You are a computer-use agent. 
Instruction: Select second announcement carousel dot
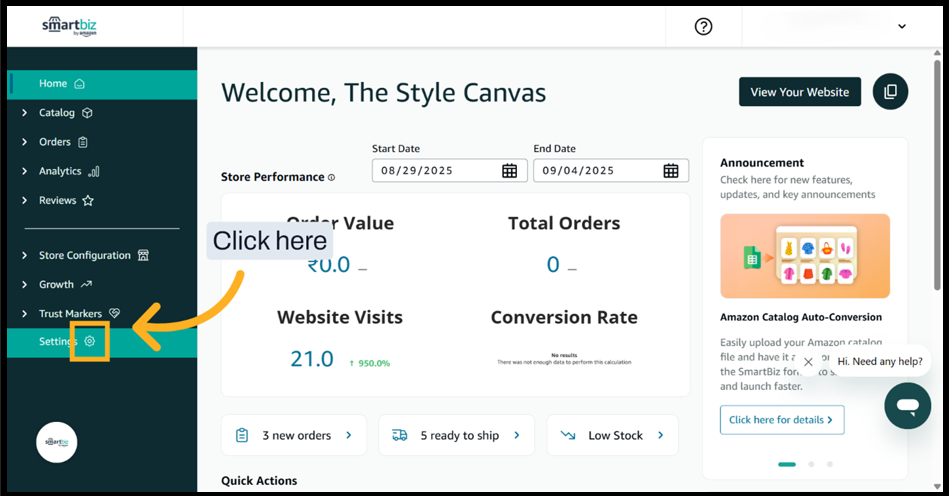[810, 464]
